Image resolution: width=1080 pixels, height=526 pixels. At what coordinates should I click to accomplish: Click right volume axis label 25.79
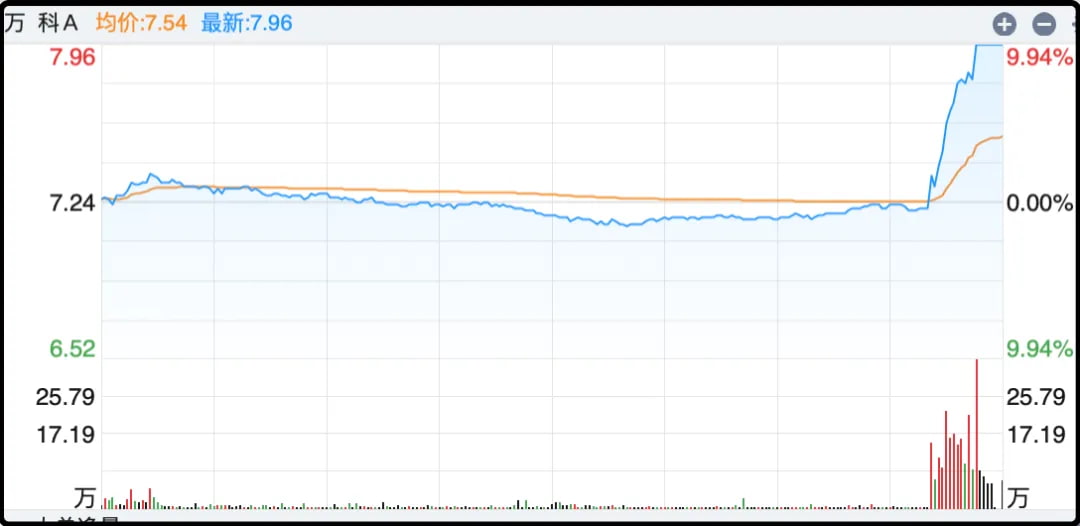click(x=1037, y=397)
